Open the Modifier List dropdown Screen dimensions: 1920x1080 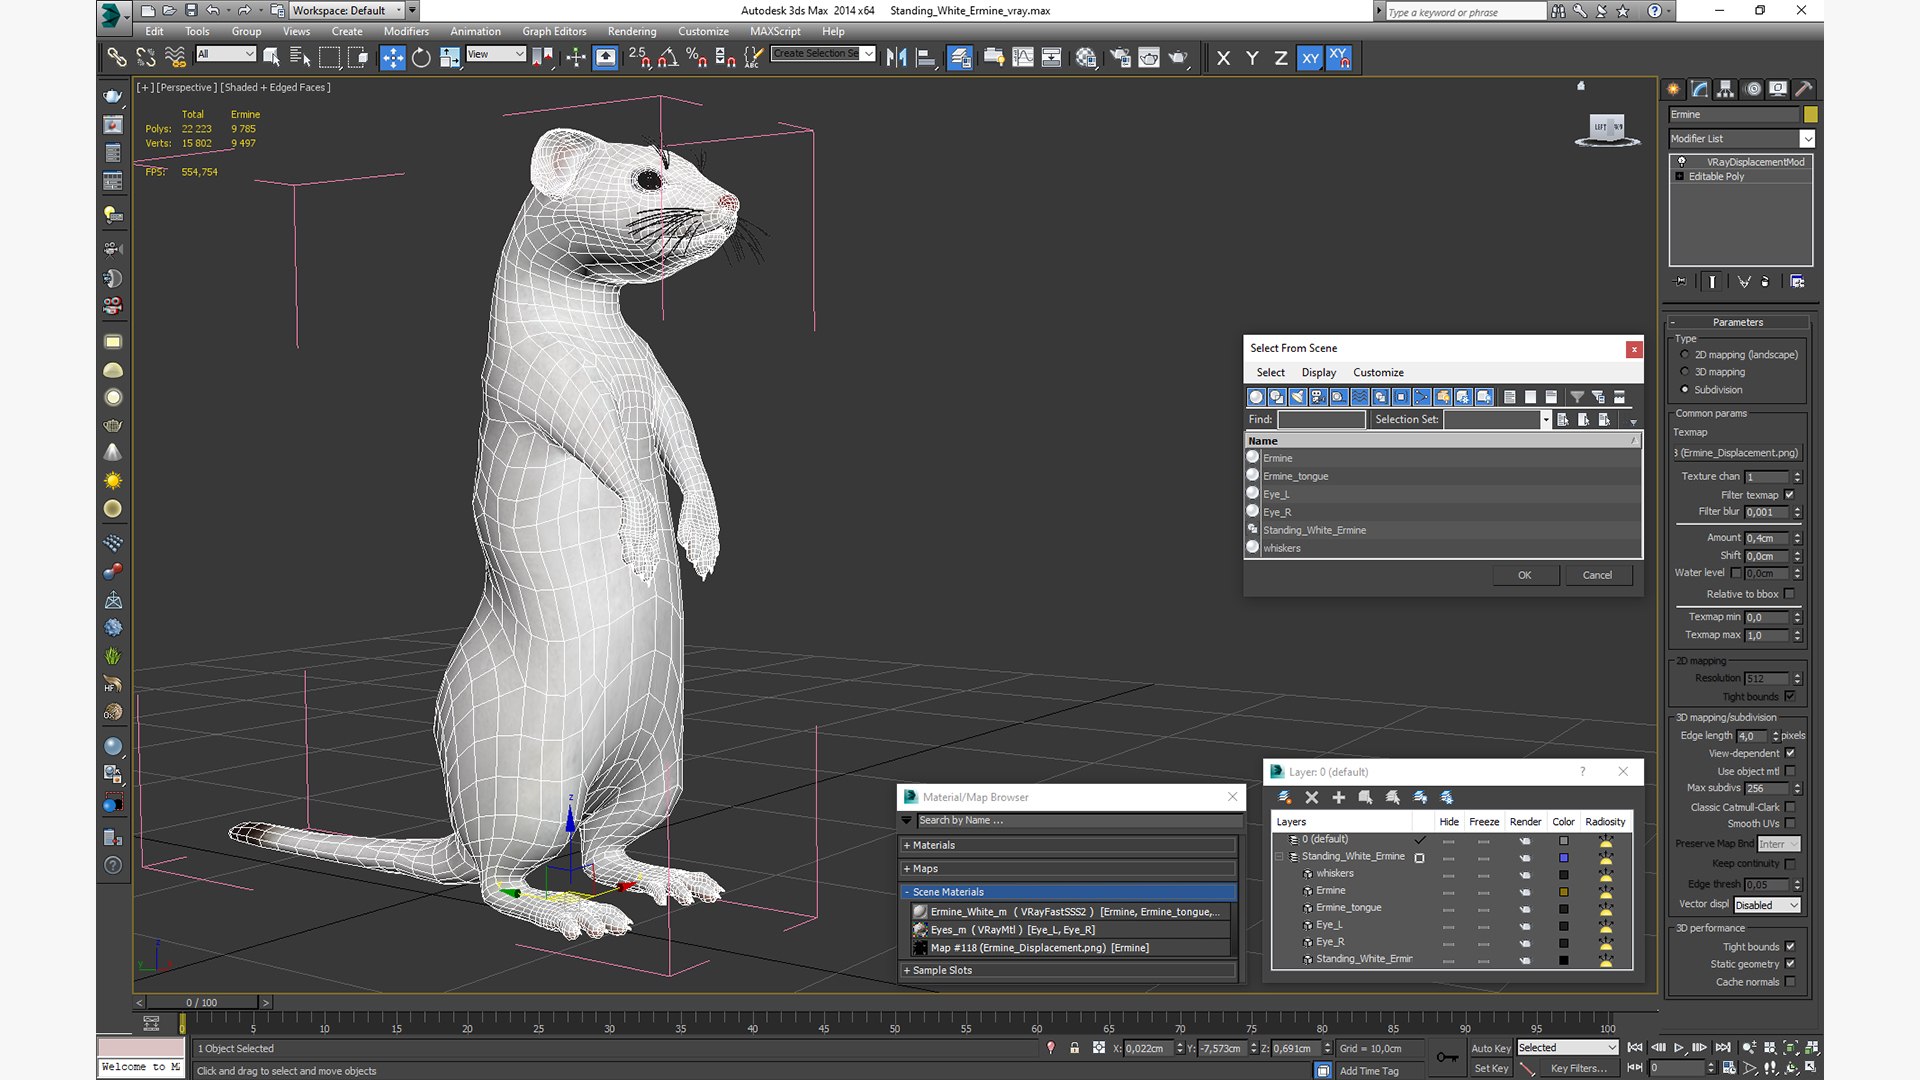point(1741,138)
